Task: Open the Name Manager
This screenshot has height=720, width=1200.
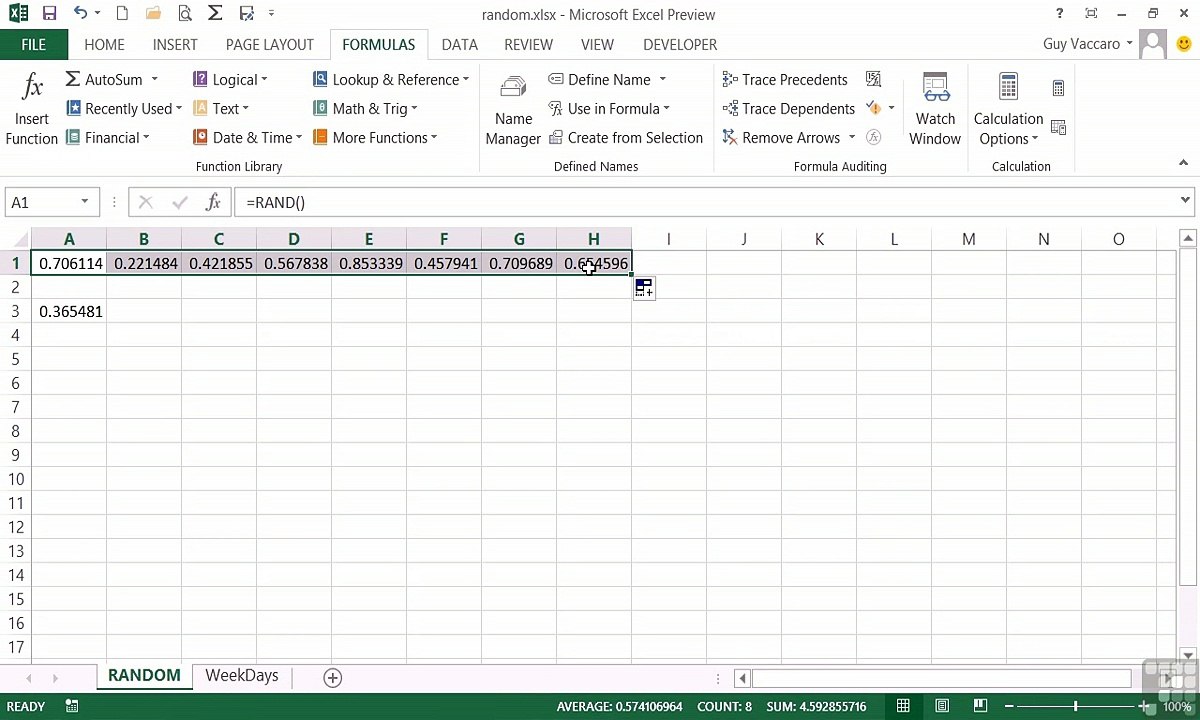Action: (x=513, y=110)
